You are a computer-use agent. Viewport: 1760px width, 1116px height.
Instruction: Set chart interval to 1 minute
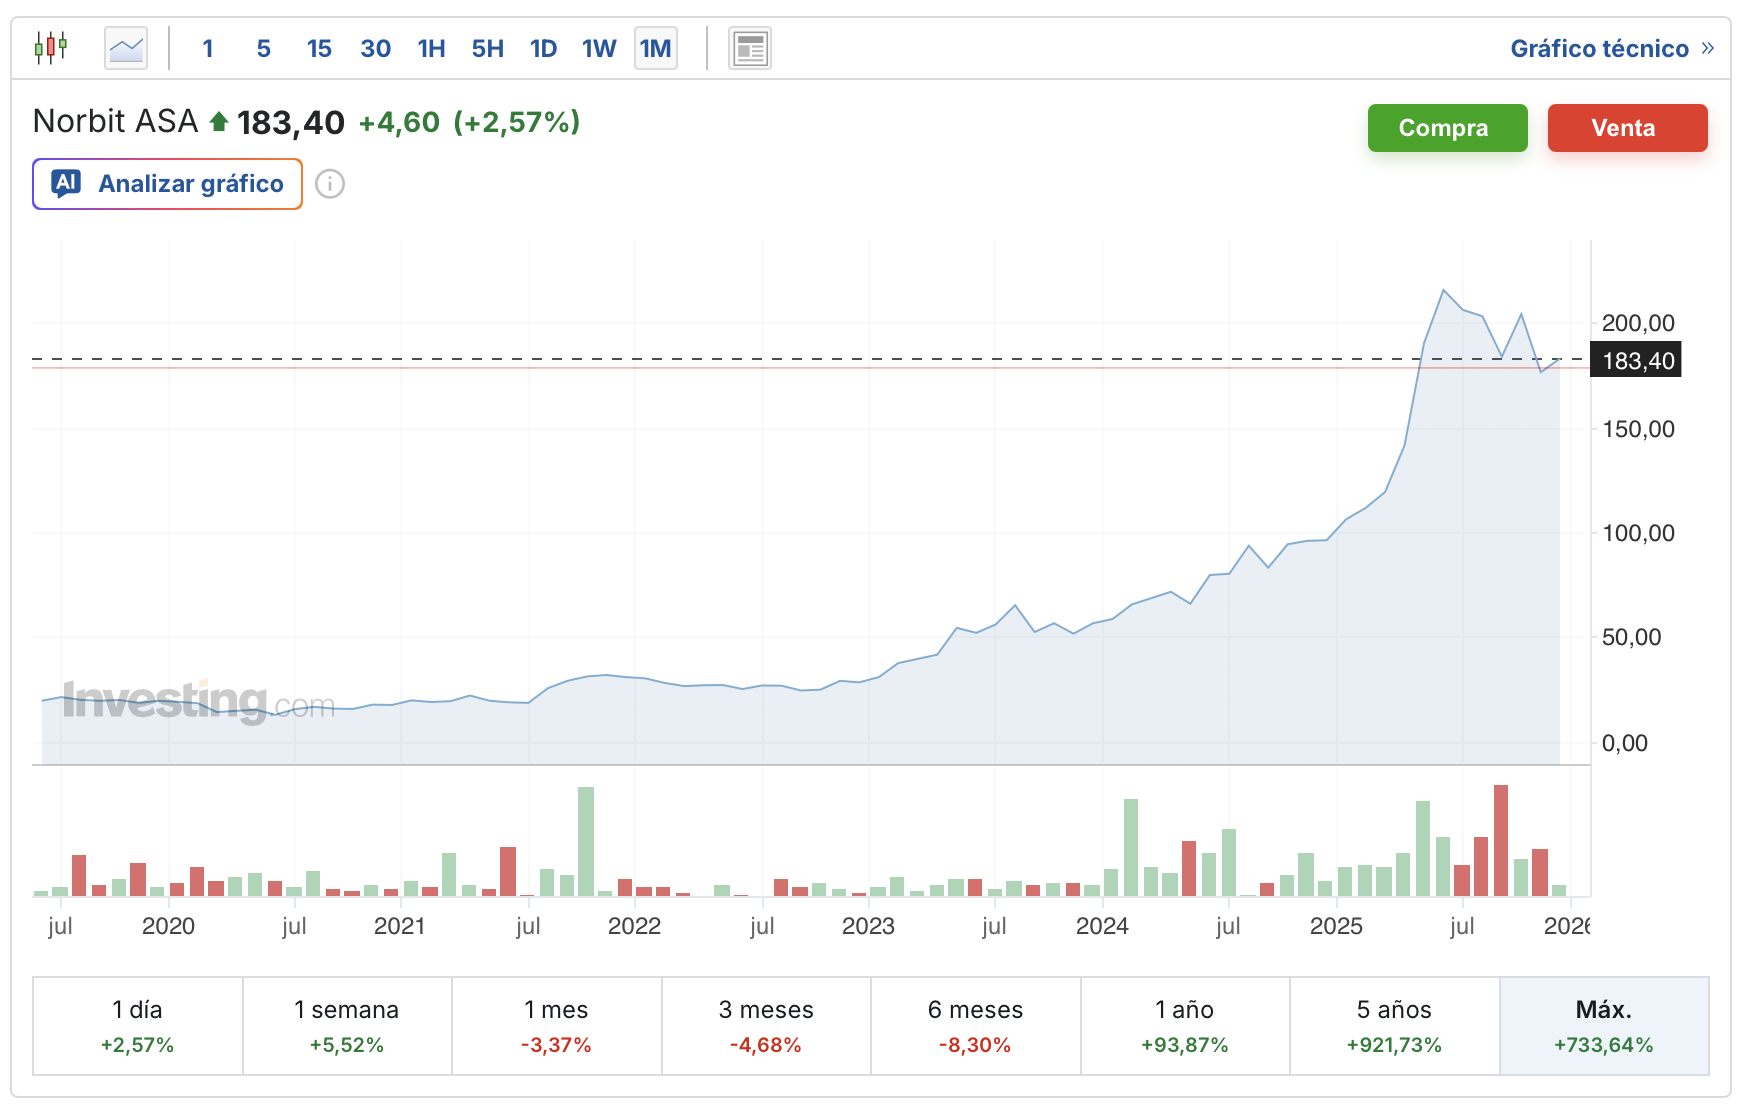coord(208,48)
